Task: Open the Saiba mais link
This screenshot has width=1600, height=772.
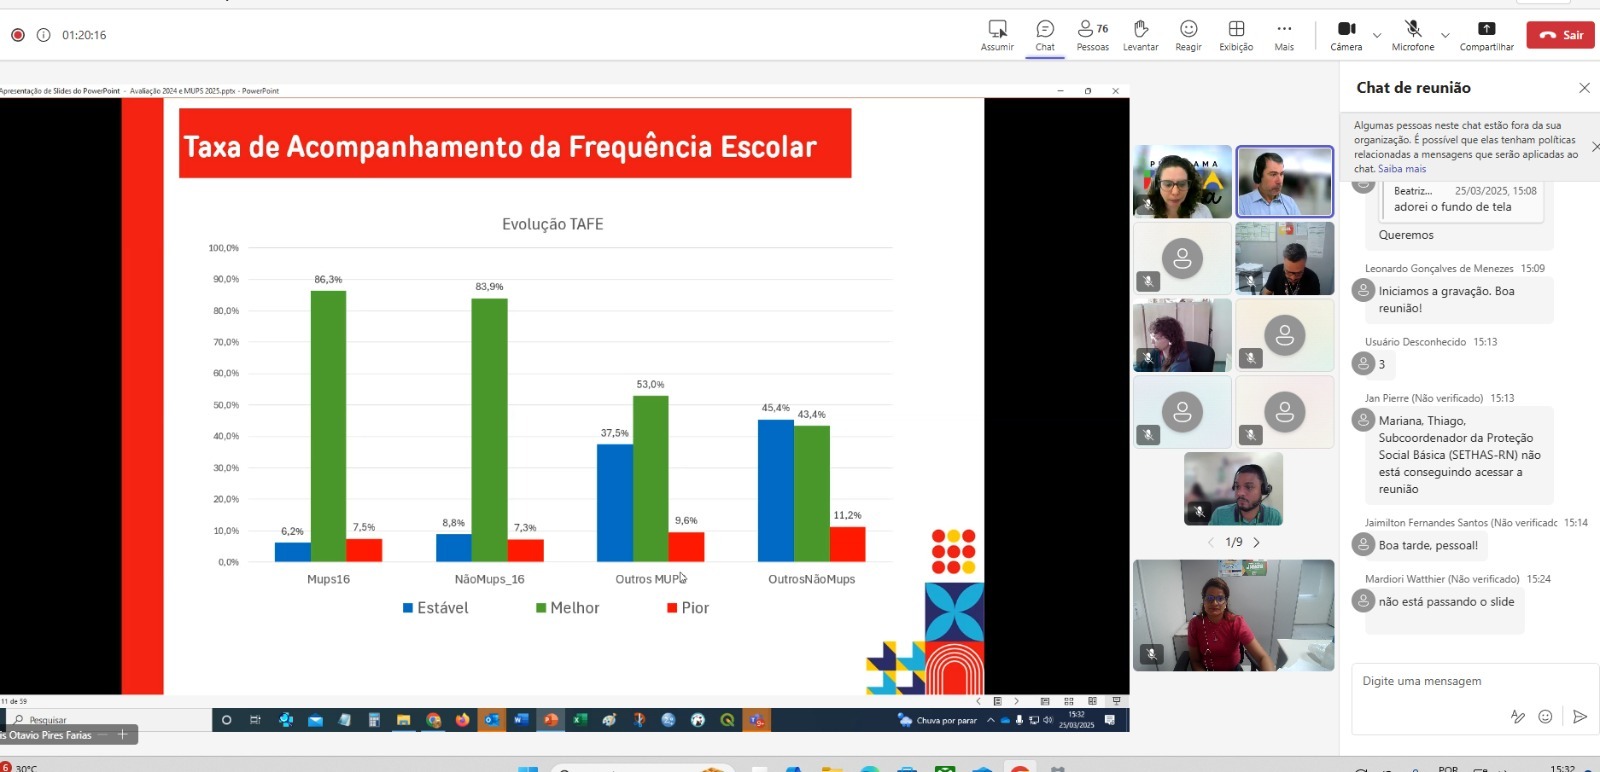Action: tap(1402, 169)
